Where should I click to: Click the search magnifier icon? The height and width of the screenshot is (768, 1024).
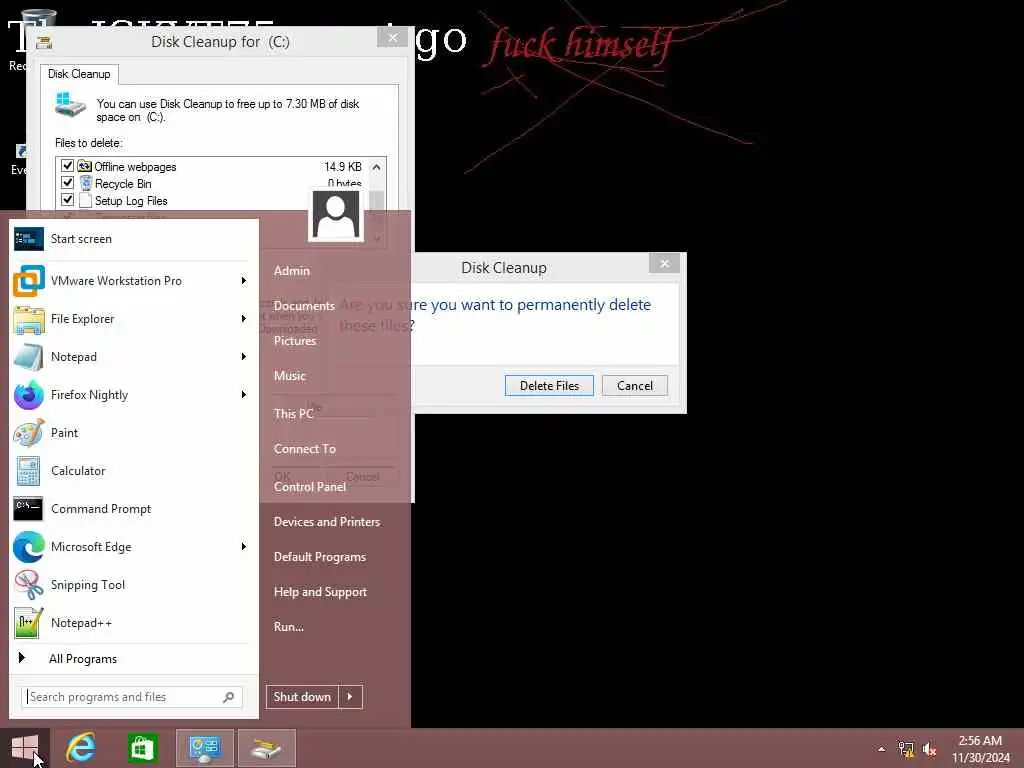click(x=229, y=697)
